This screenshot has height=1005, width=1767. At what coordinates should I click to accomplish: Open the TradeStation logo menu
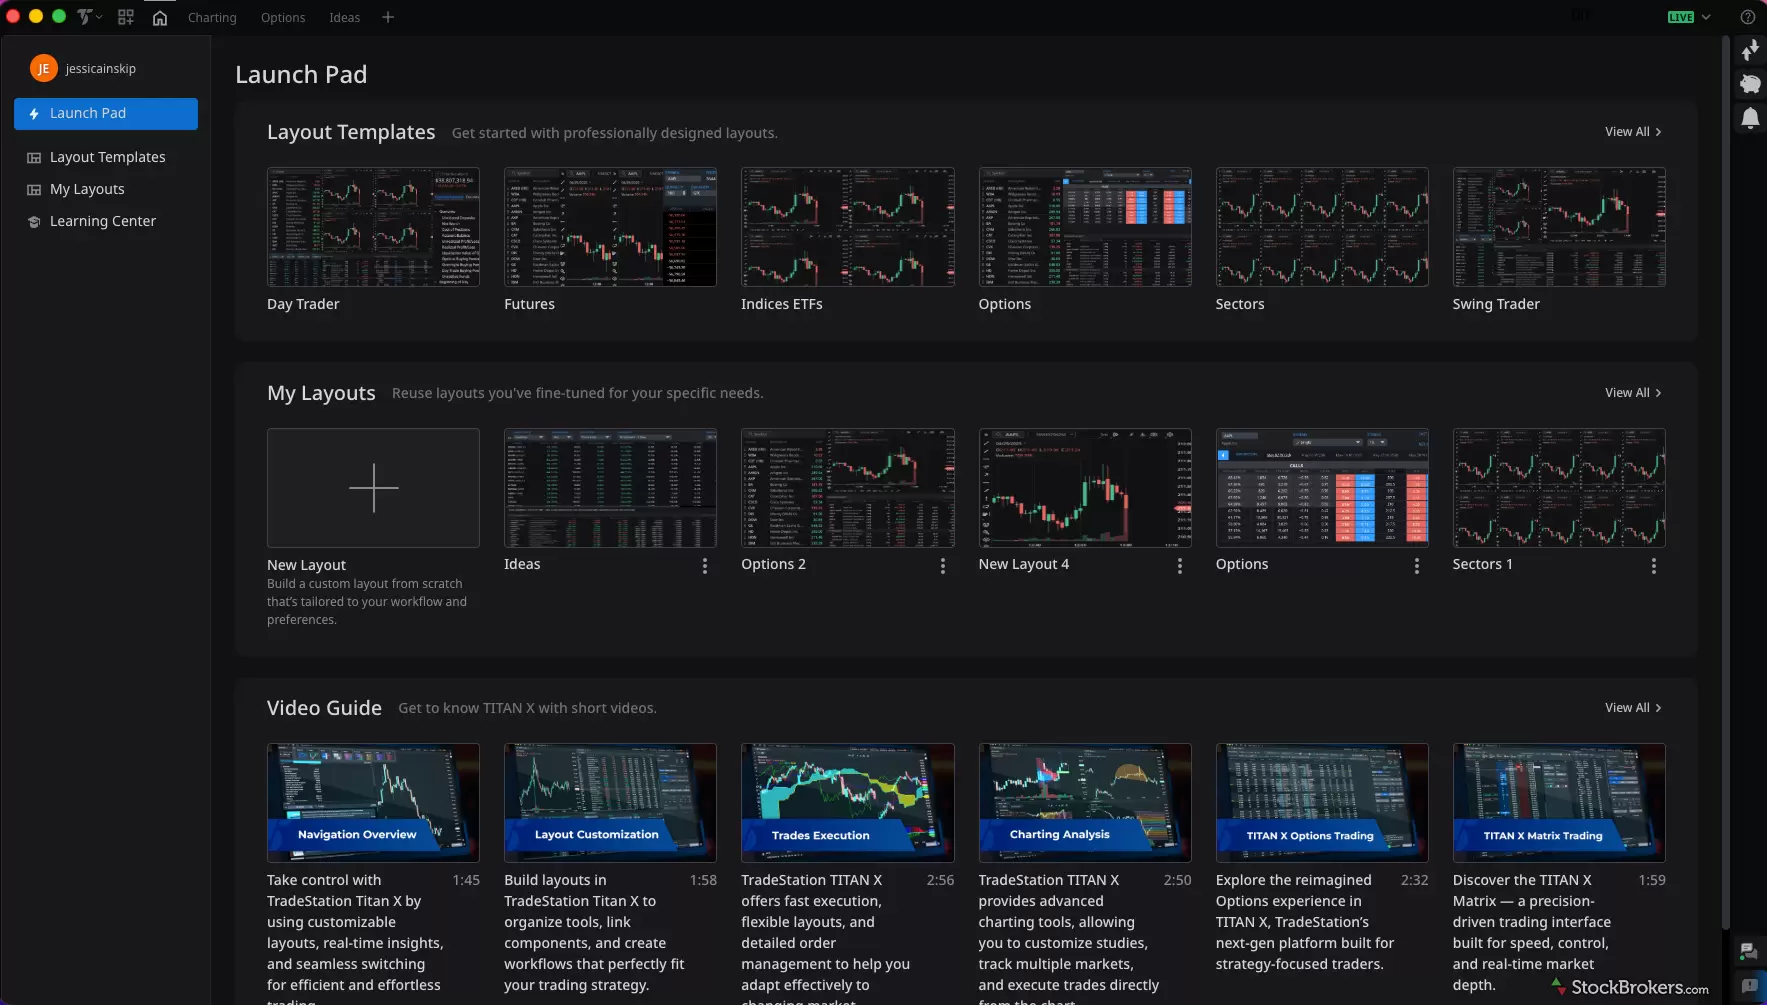(x=89, y=17)
